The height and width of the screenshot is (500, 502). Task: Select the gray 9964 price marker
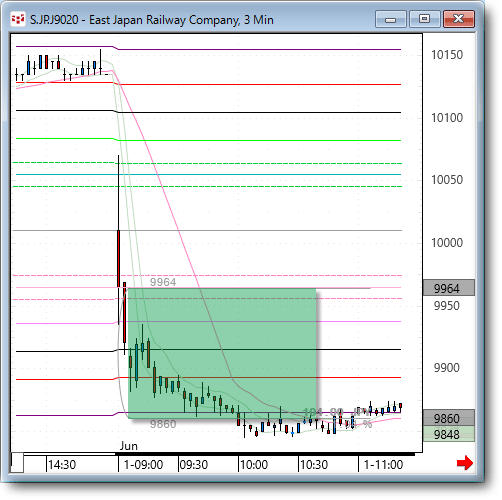(x=449, y=288)
